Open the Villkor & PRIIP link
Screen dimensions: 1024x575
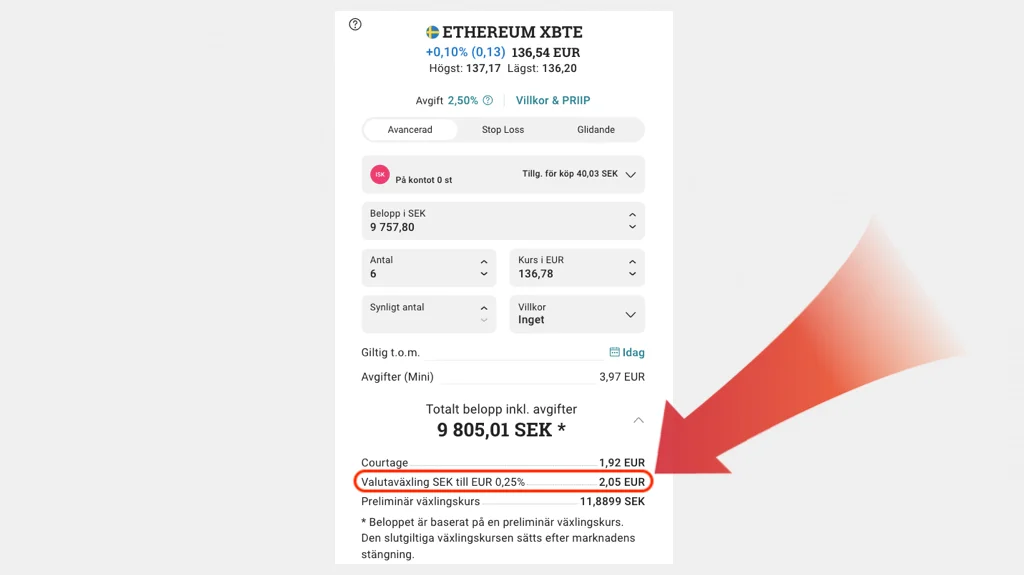tap(553, 100)
